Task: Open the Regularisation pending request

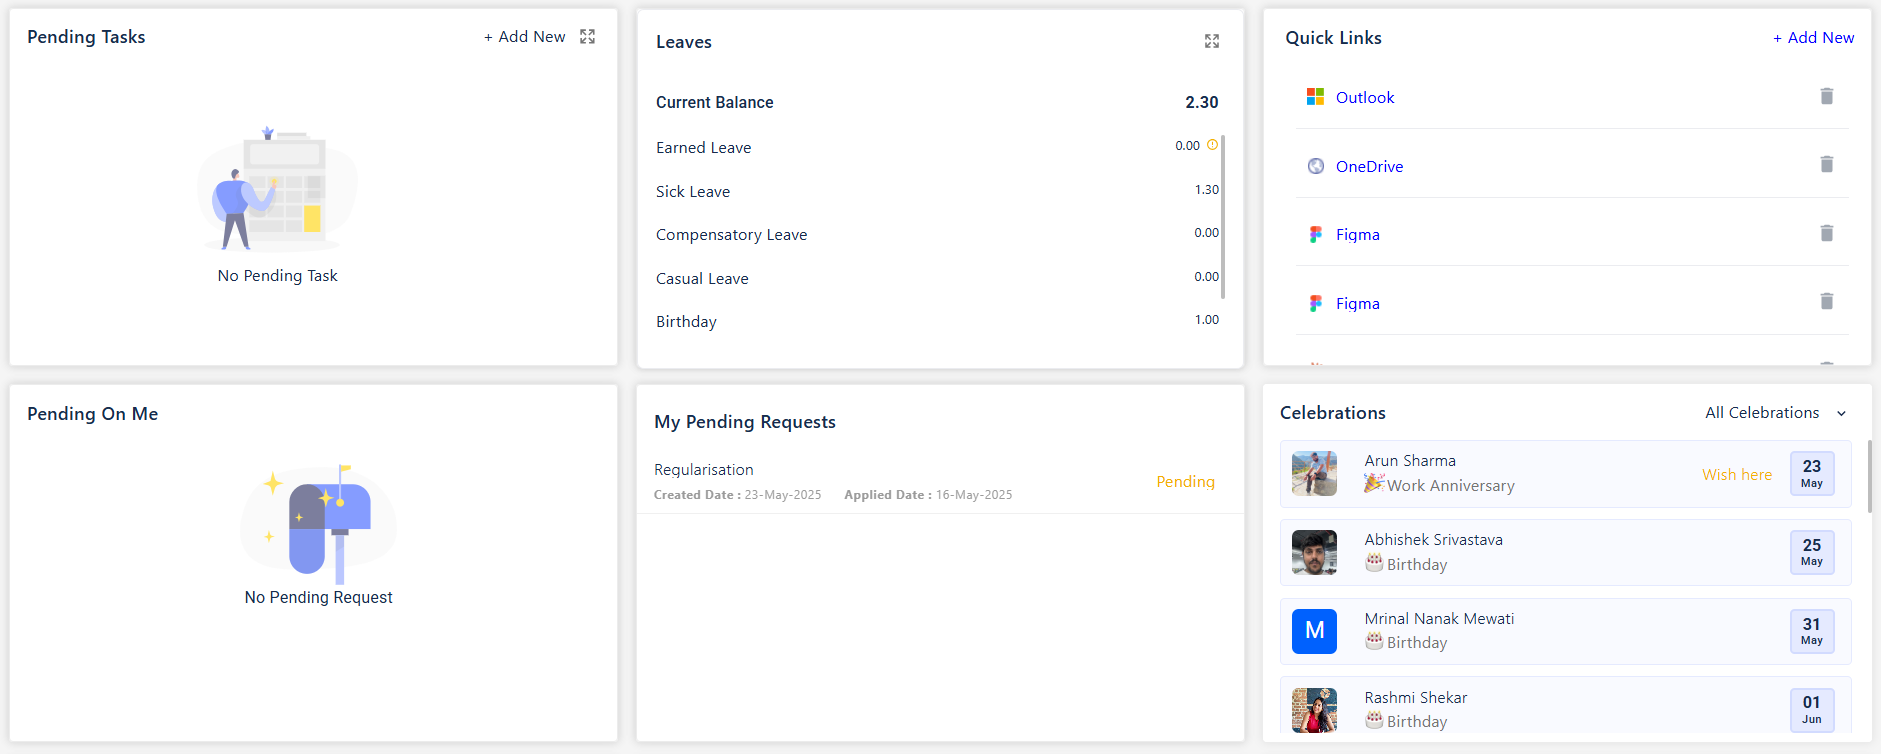Action: tap(704, 470)
